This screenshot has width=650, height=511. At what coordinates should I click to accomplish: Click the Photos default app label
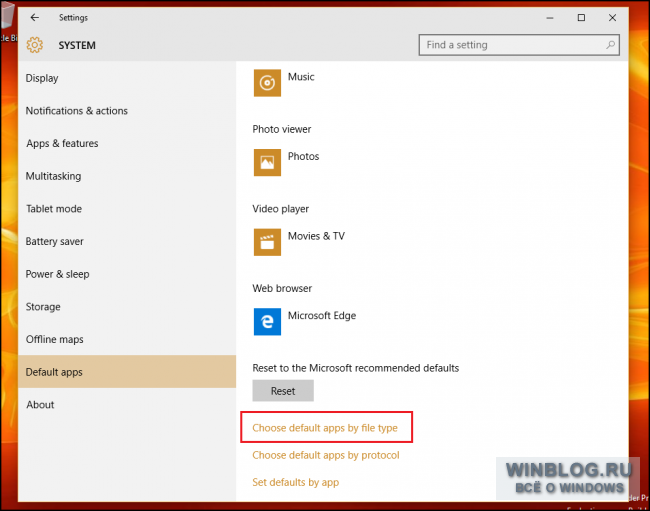point(303,156)
